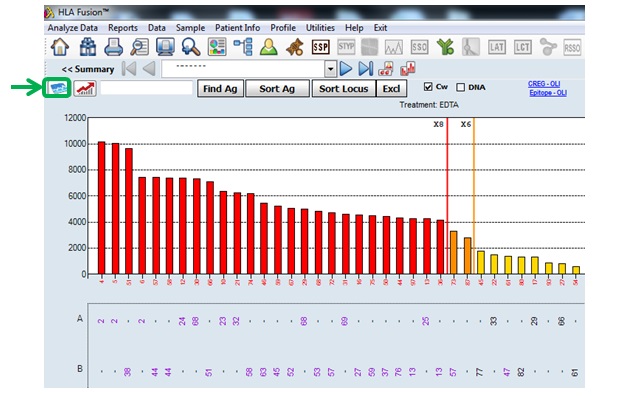
Task: Open the Sample menu
Action: click(190, 28)
